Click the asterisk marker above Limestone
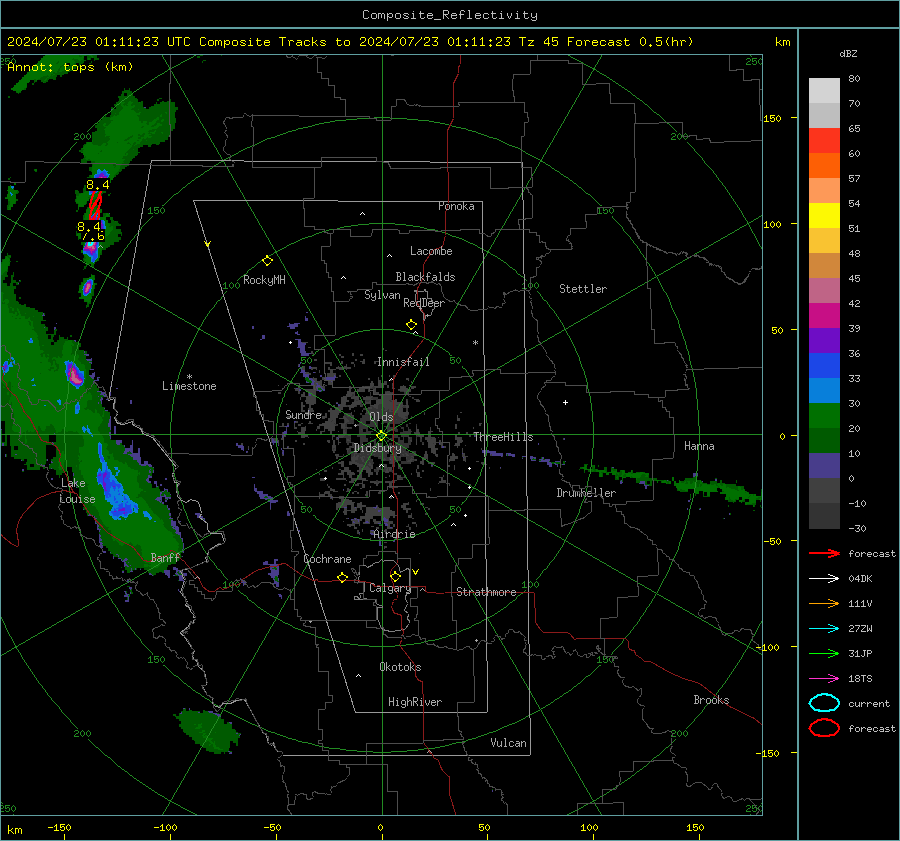The height and width of the screenshot is (841, 900). pos(189,377)
